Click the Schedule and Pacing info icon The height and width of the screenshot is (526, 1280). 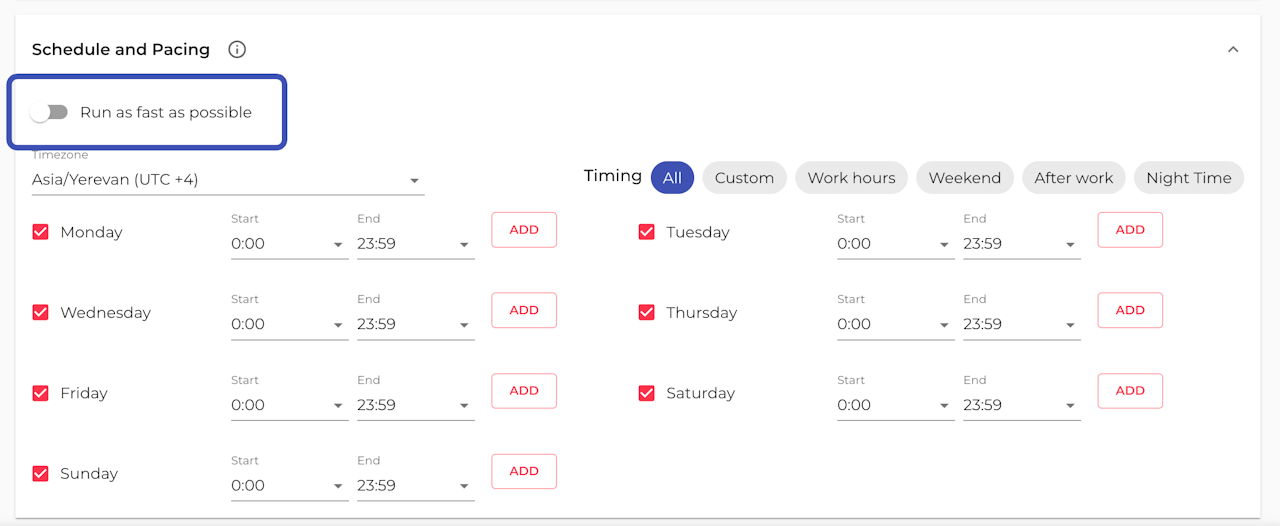237,49
